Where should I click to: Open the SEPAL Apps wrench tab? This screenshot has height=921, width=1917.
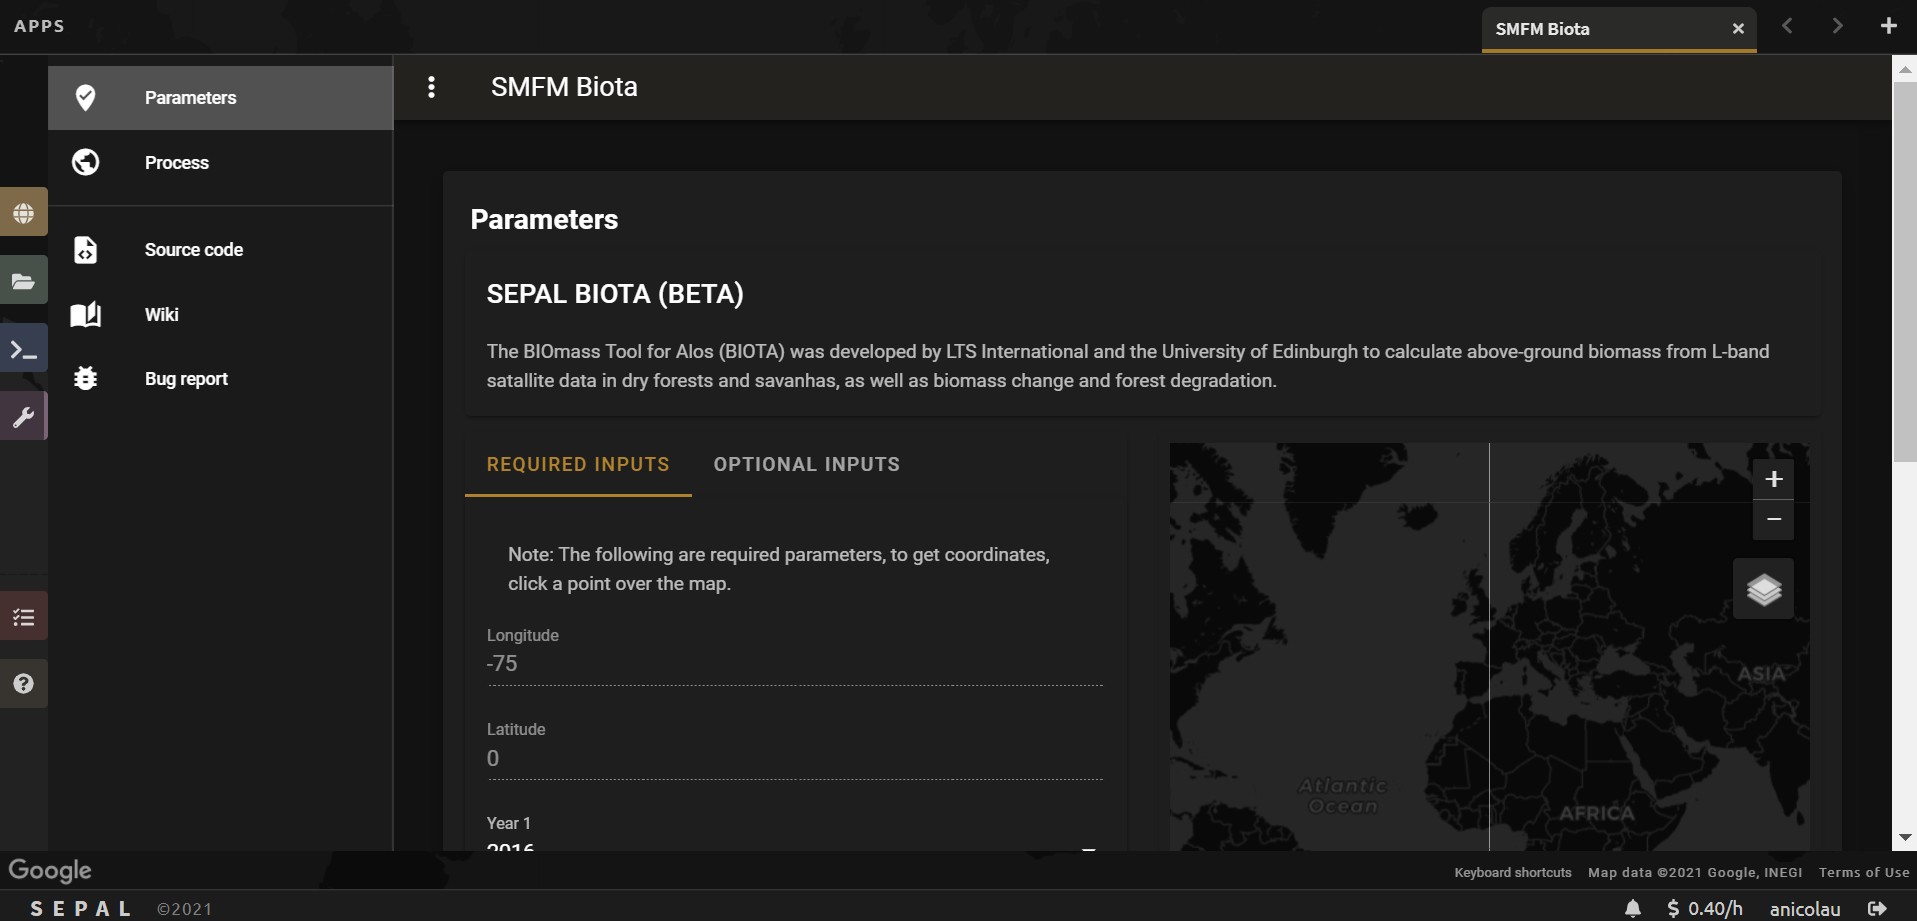(x=24, y=417)
